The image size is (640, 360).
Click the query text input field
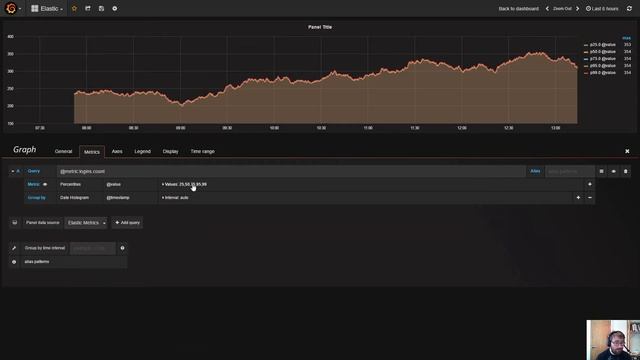pos(291,171)
